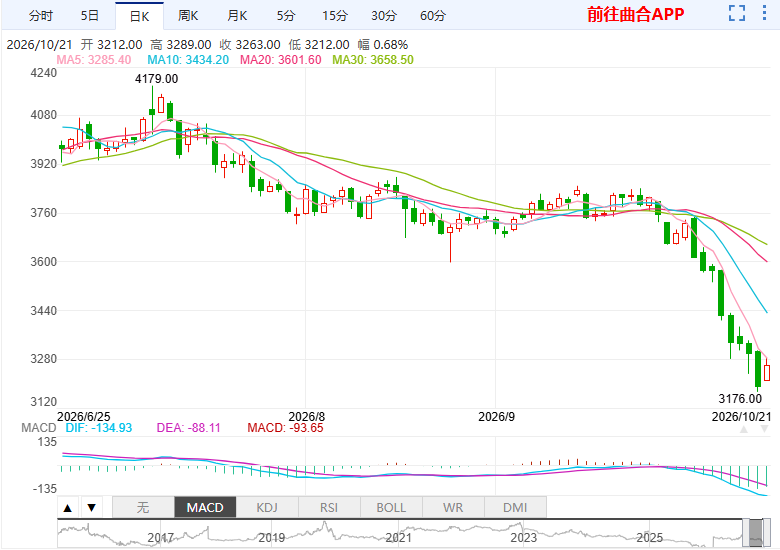Click the 4179.00 high price label
This screenshot has height=550, width=780.
156,79
